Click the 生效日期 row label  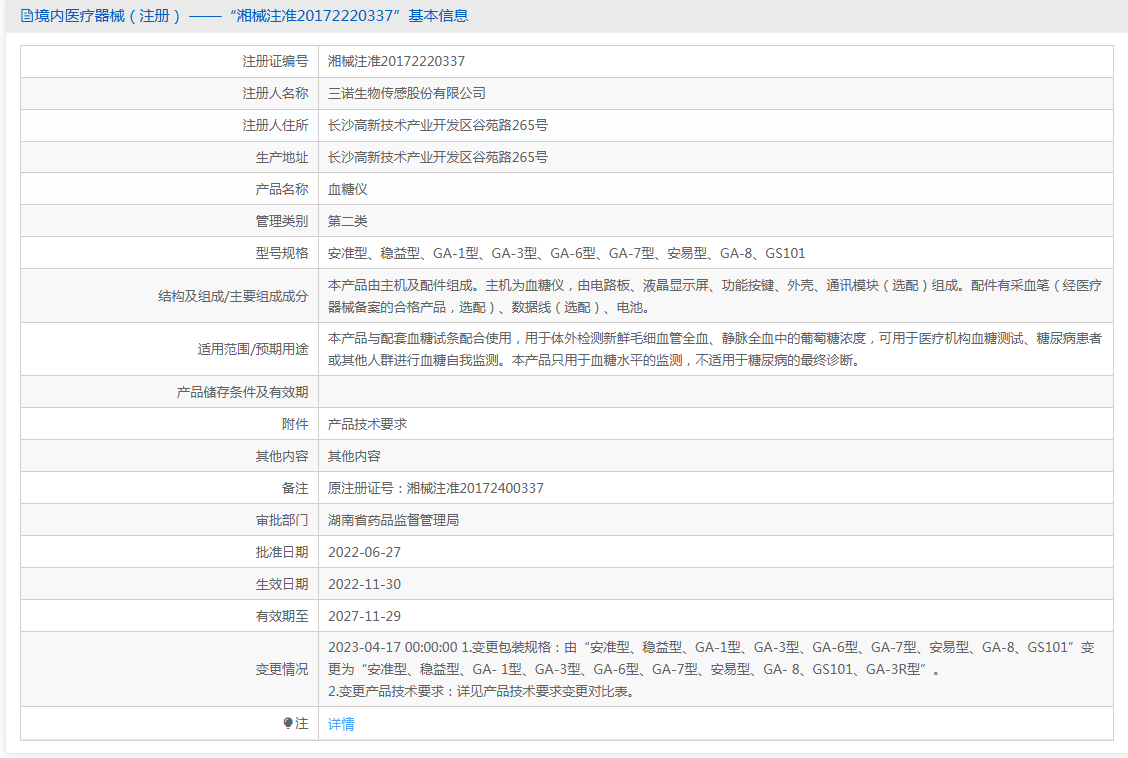281,584
